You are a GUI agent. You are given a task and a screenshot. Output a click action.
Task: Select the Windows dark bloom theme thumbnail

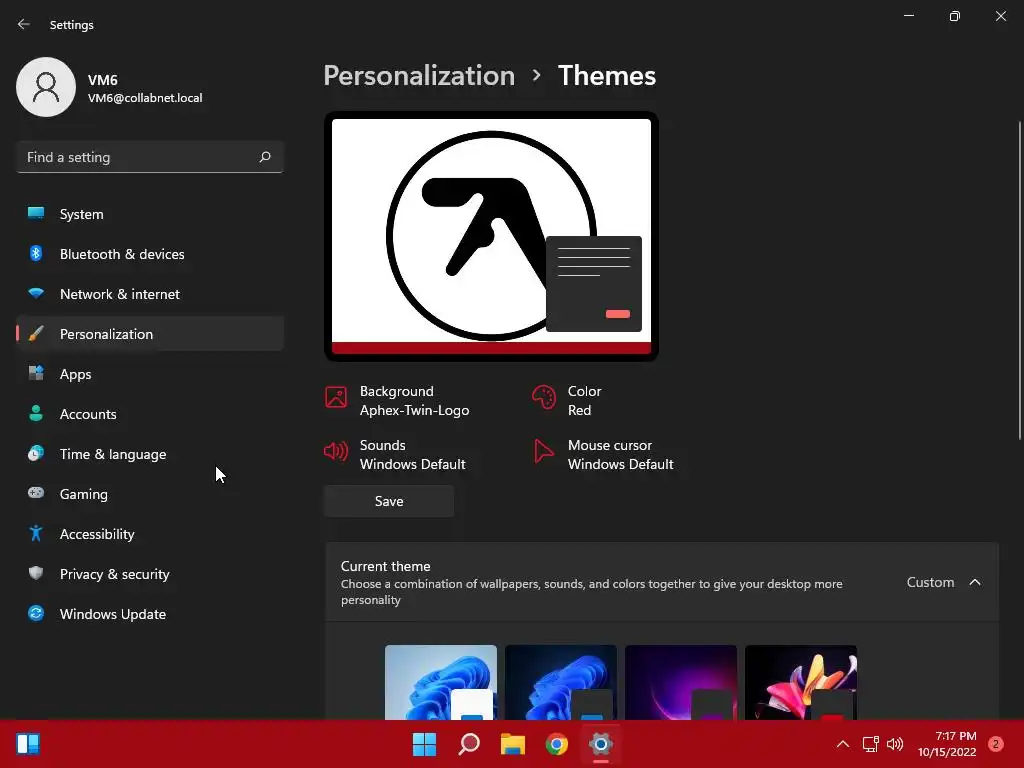click(561, 682)
